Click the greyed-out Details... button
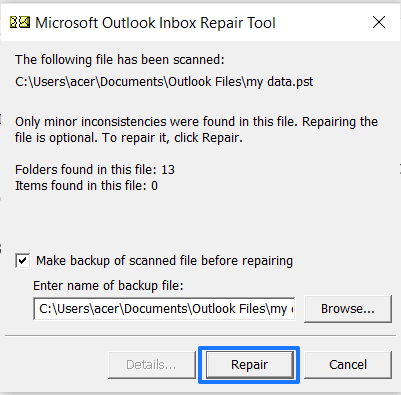Image resolution: width=401 pixels, height=395 pixels. click(x=151, y=365)
